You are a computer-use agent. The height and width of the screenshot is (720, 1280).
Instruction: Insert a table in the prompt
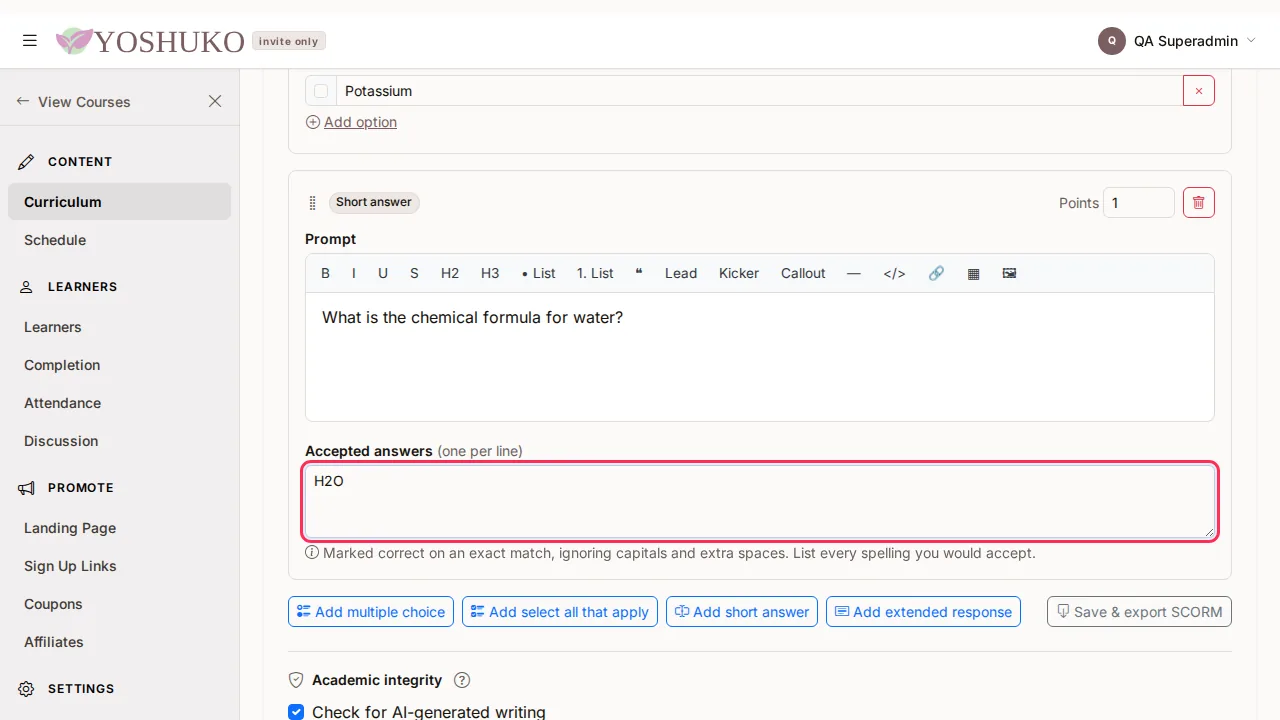[x=973, y=273]
